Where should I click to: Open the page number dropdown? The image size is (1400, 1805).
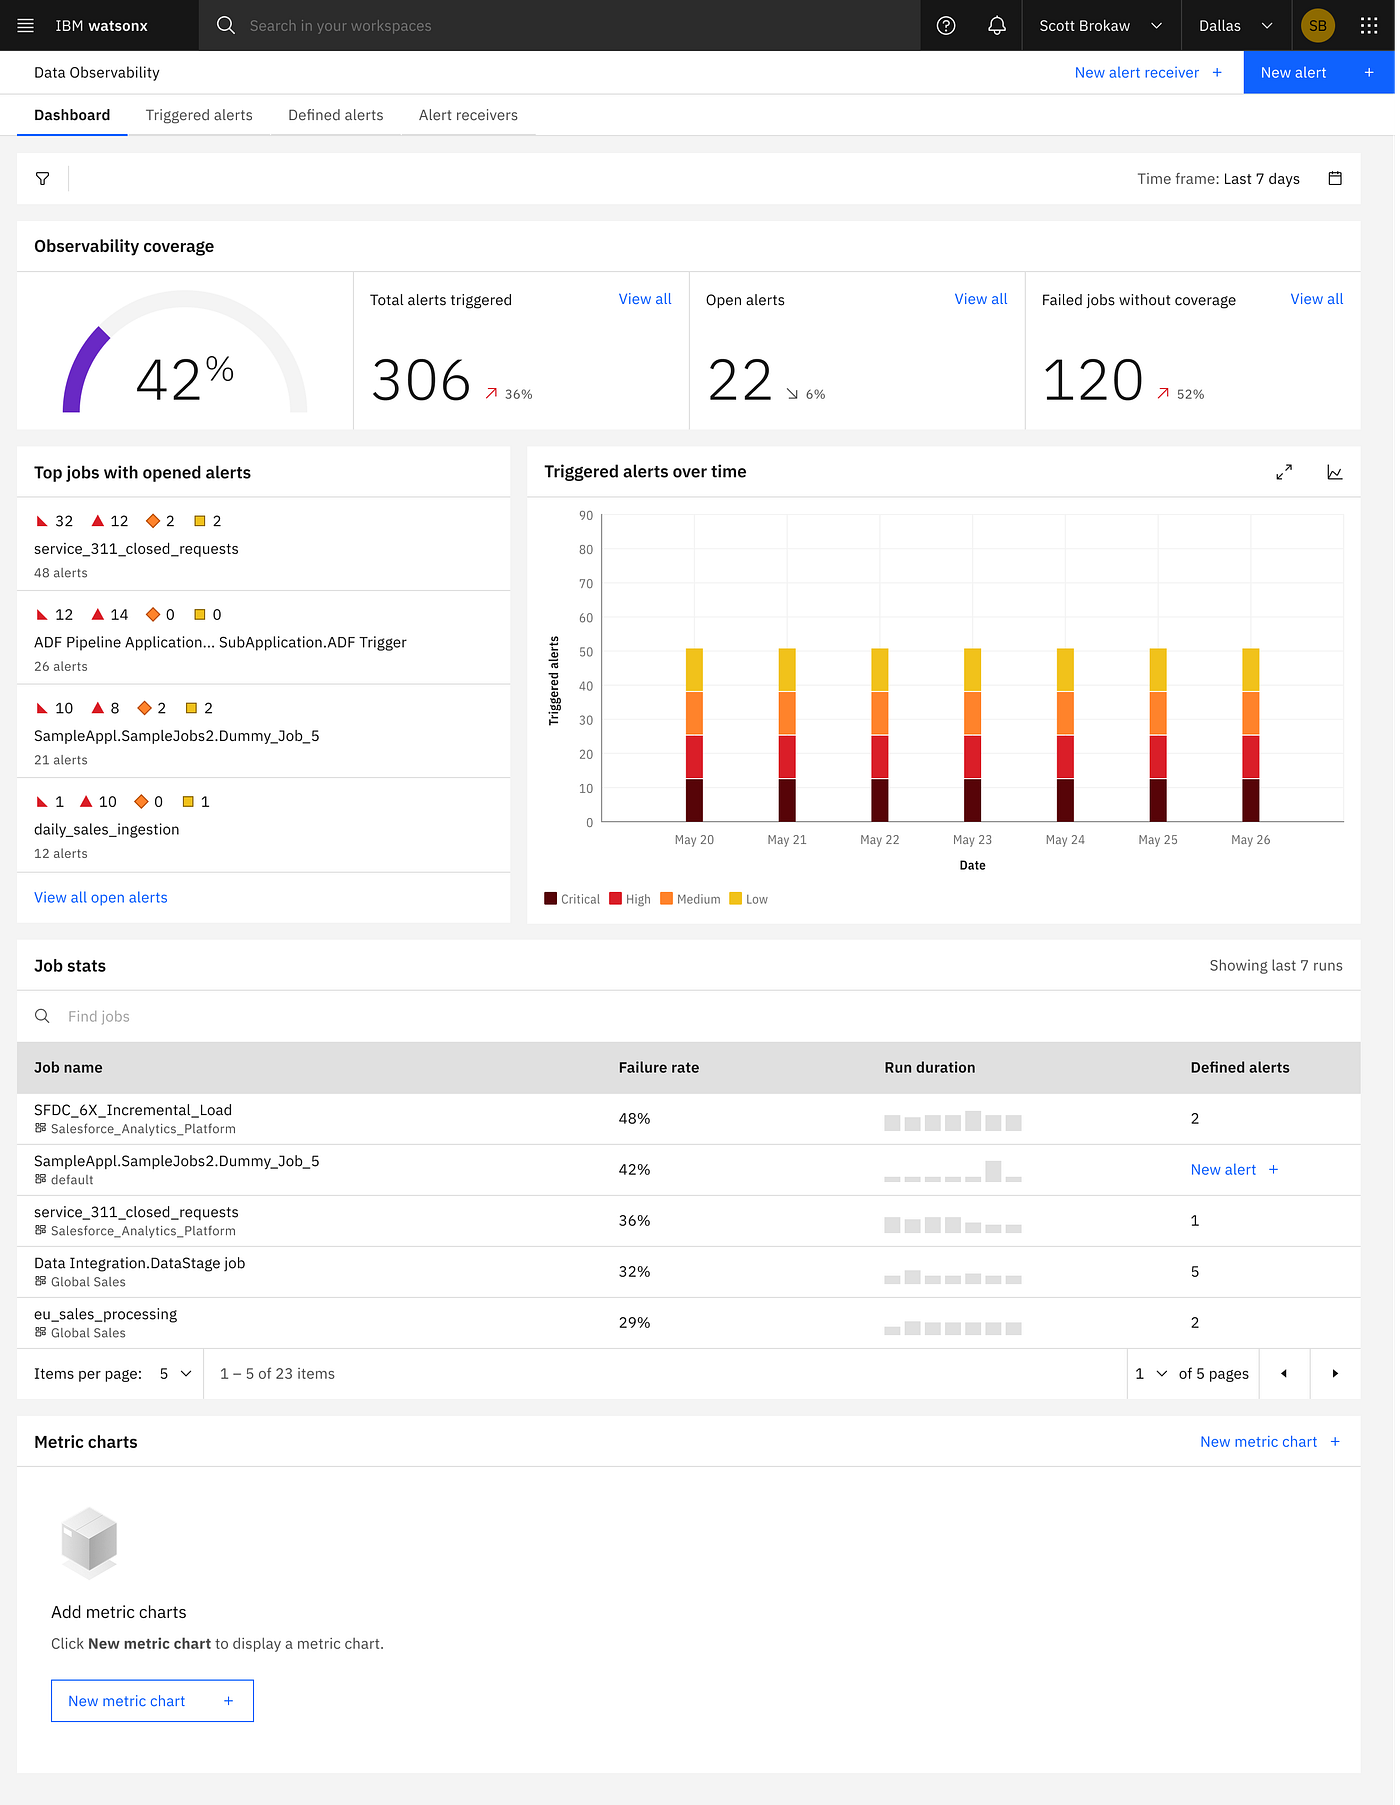coord(1151,1374)
